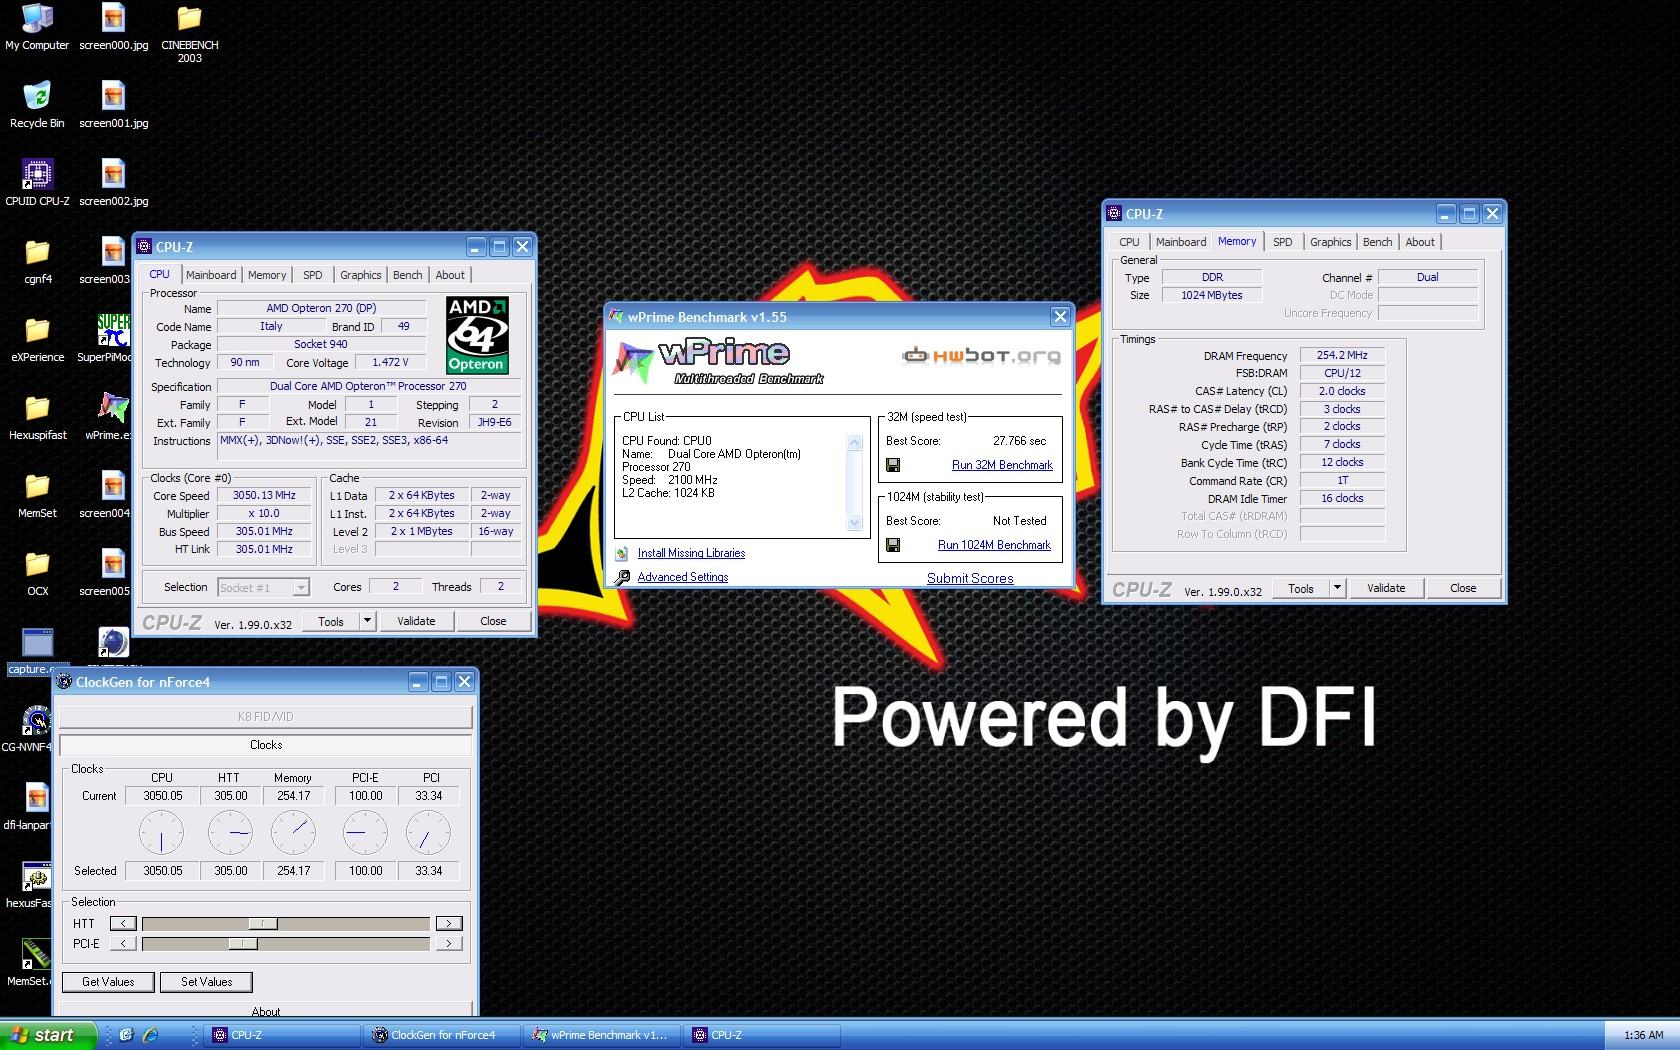Open Advanced Settings link in wPrime
The height and width of the screenshot is (1050, 1680).
(683, 577)
